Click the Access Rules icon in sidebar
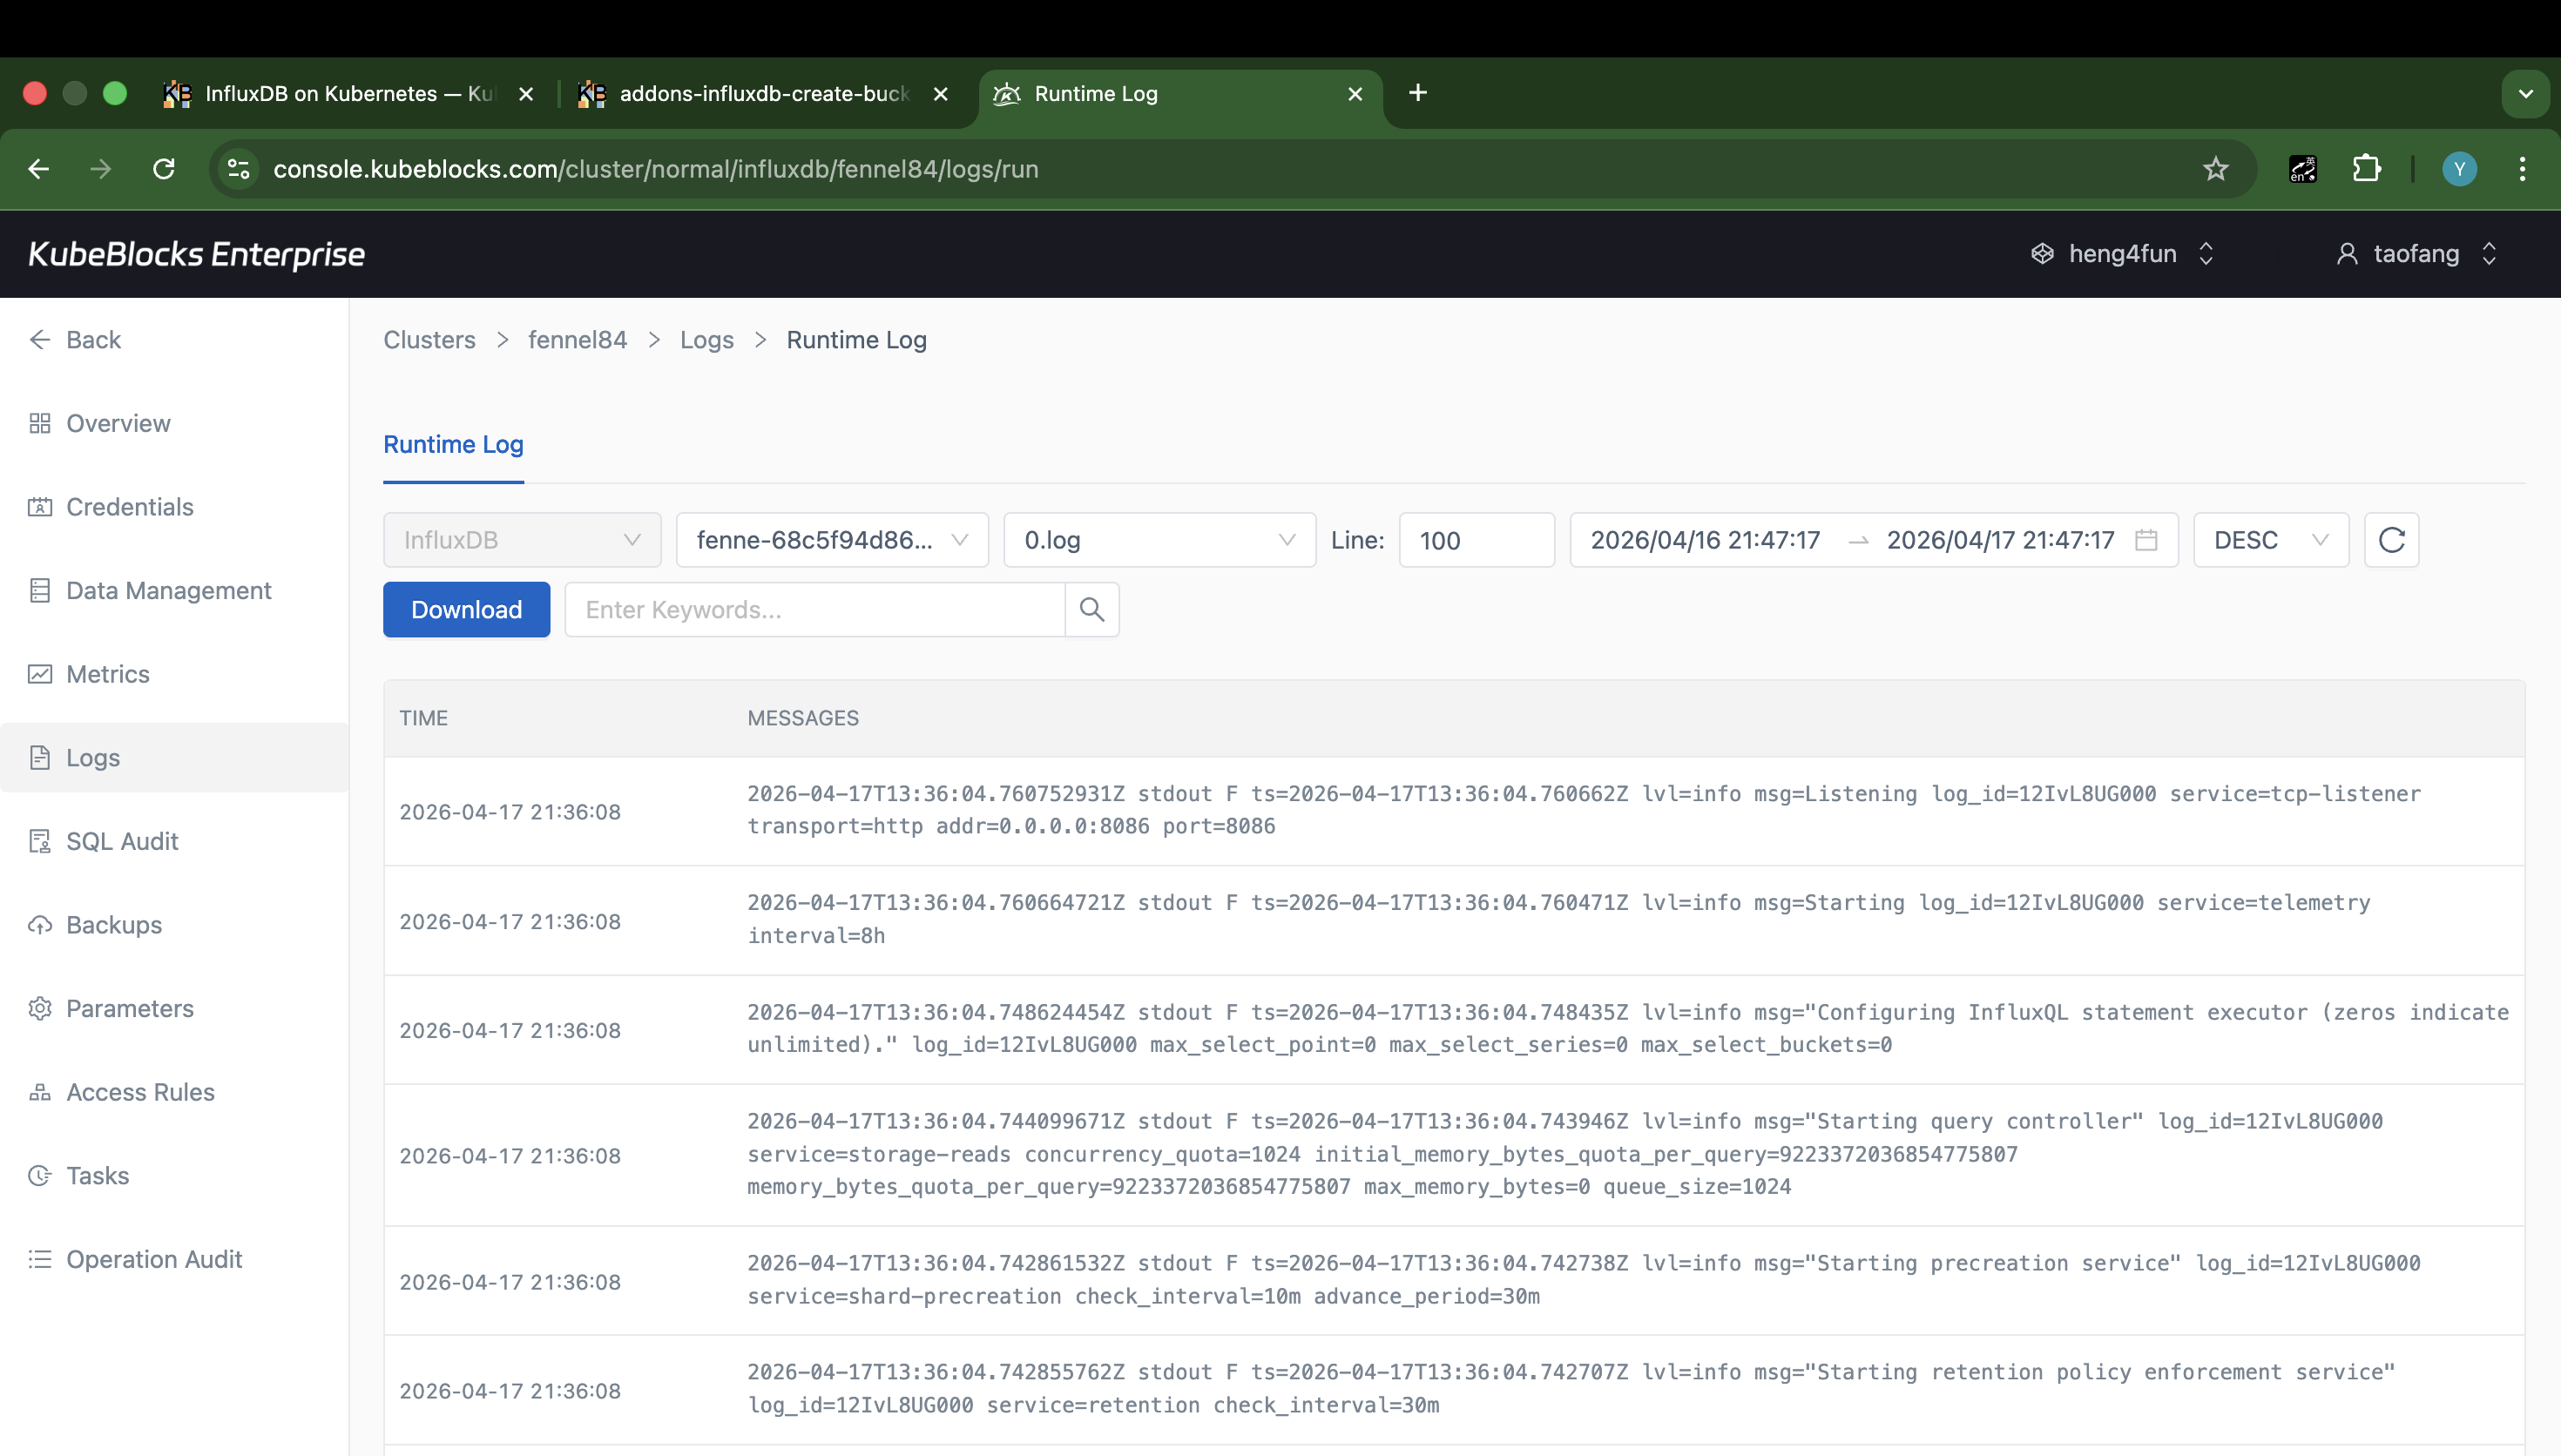The width and height of the screenshot is (2561, 1456). click(40, 1092)
